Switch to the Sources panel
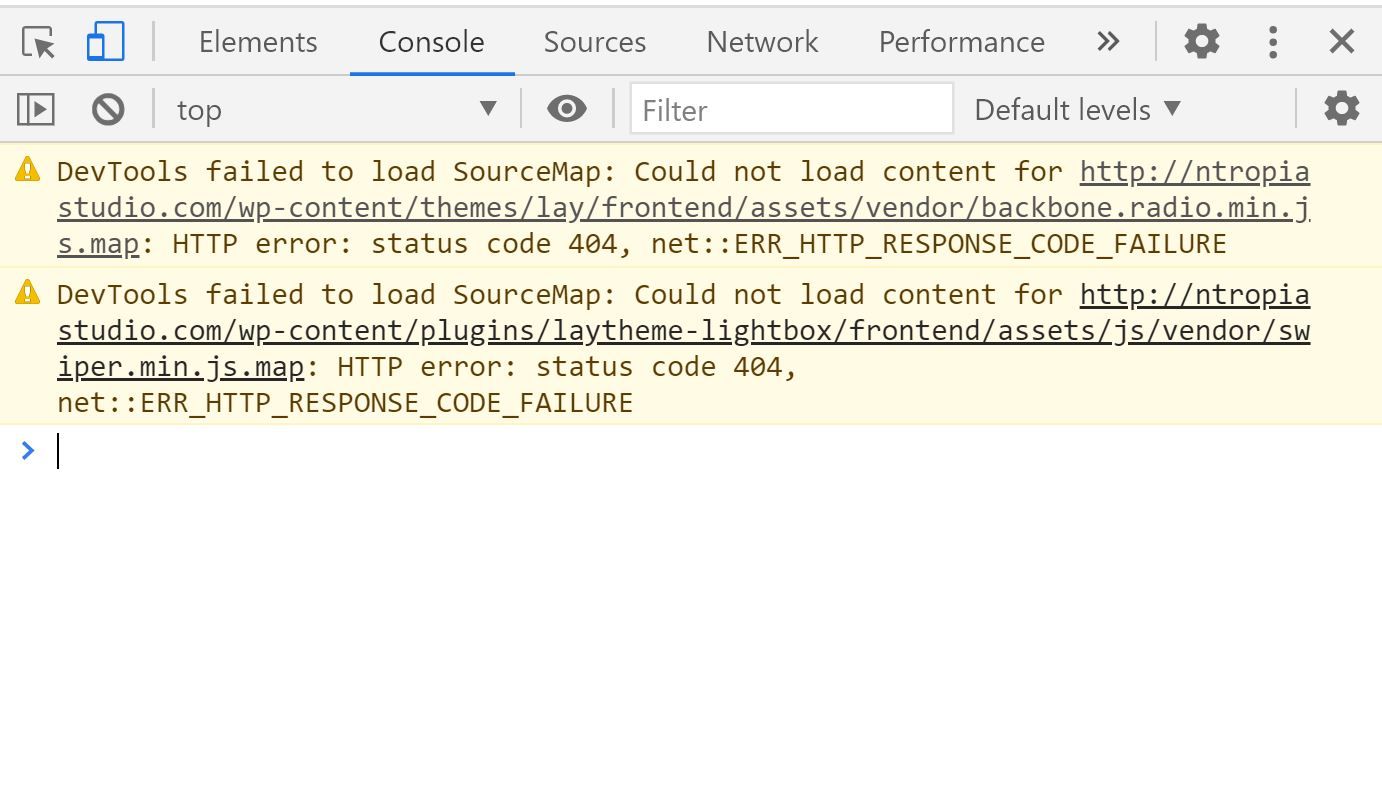This screenshot has width=1382, height=794. (594, 42)
